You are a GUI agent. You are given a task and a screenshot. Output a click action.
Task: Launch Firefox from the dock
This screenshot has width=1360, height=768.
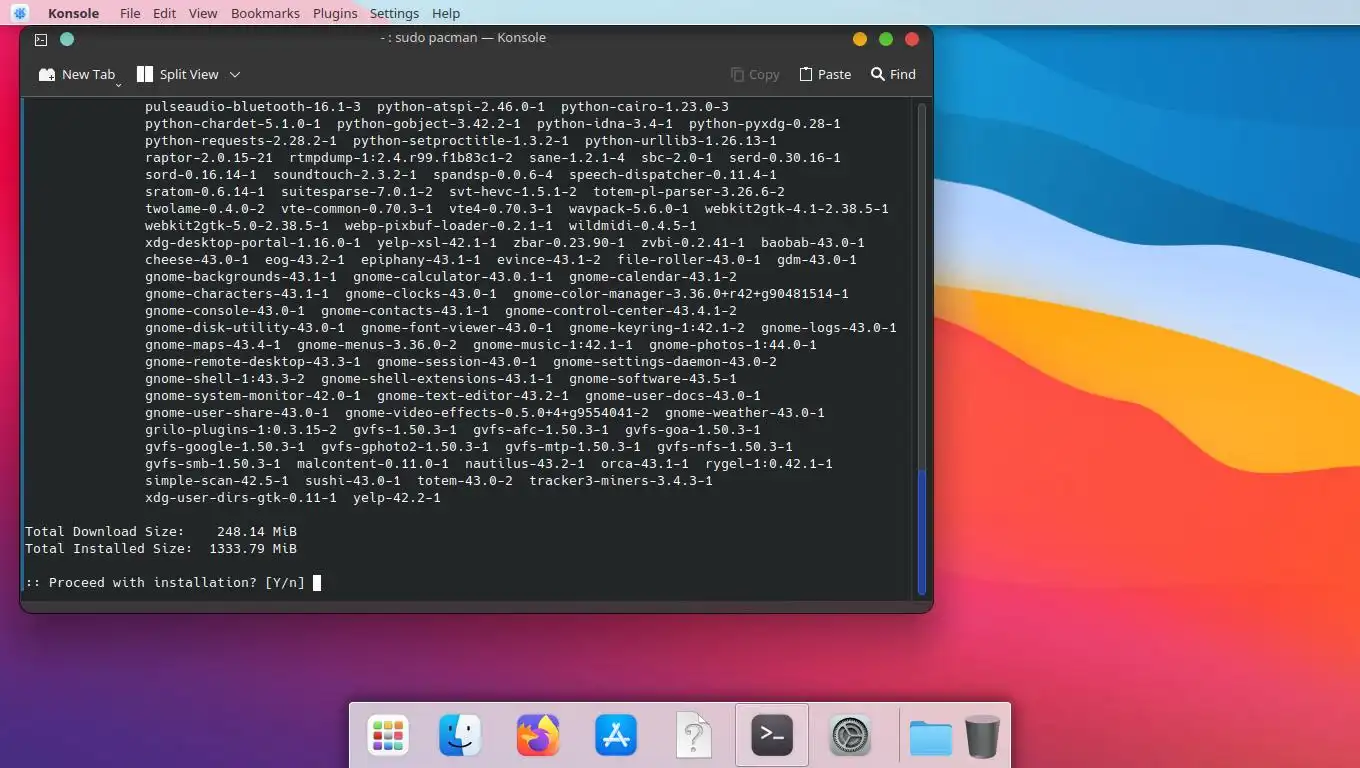[538, 736]
